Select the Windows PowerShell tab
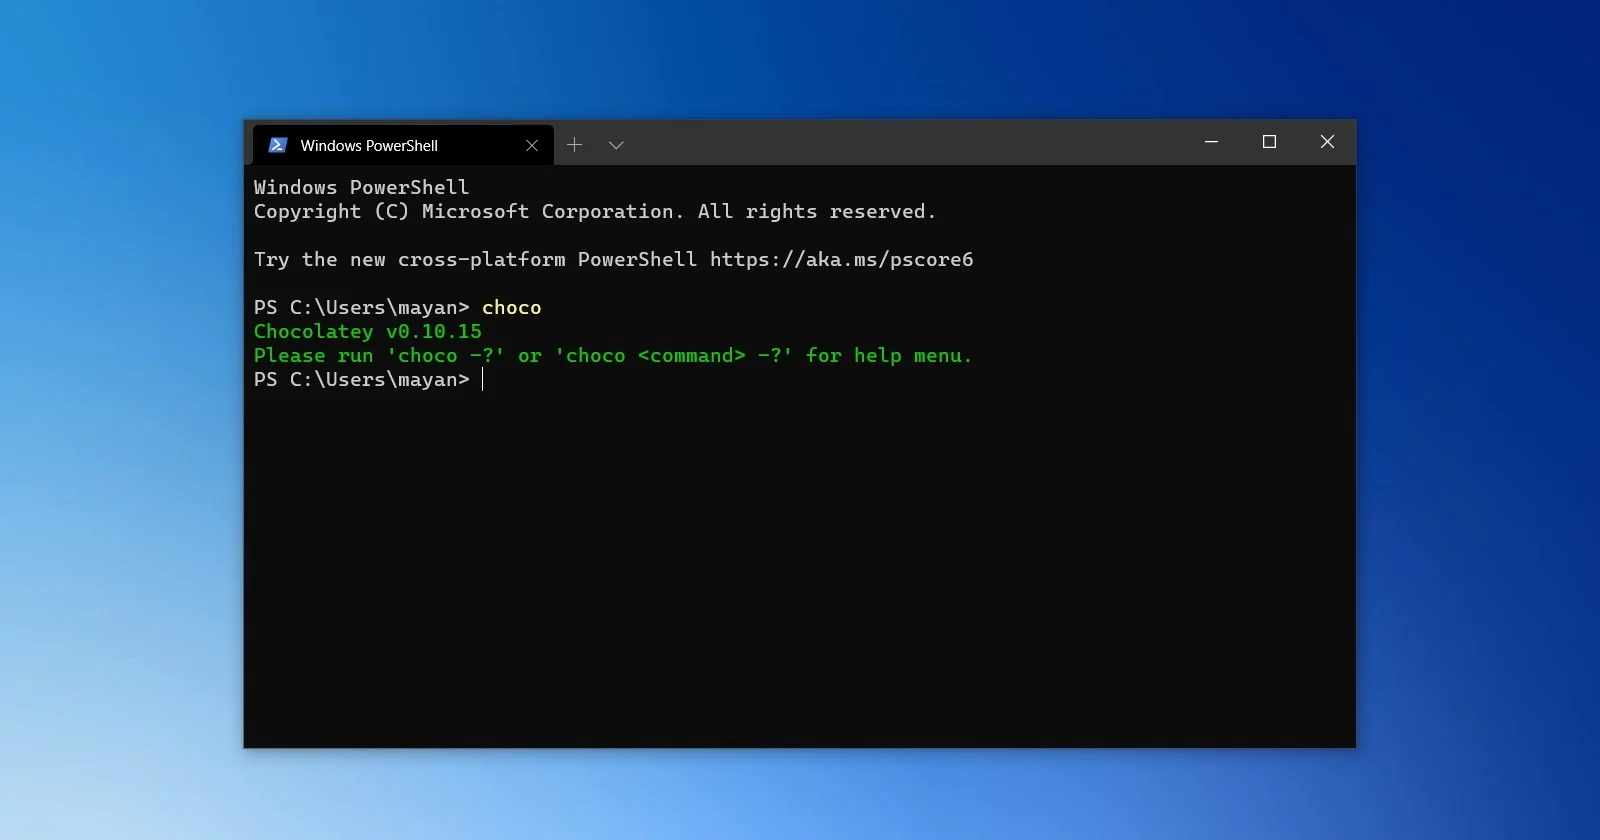 [403, 145]
